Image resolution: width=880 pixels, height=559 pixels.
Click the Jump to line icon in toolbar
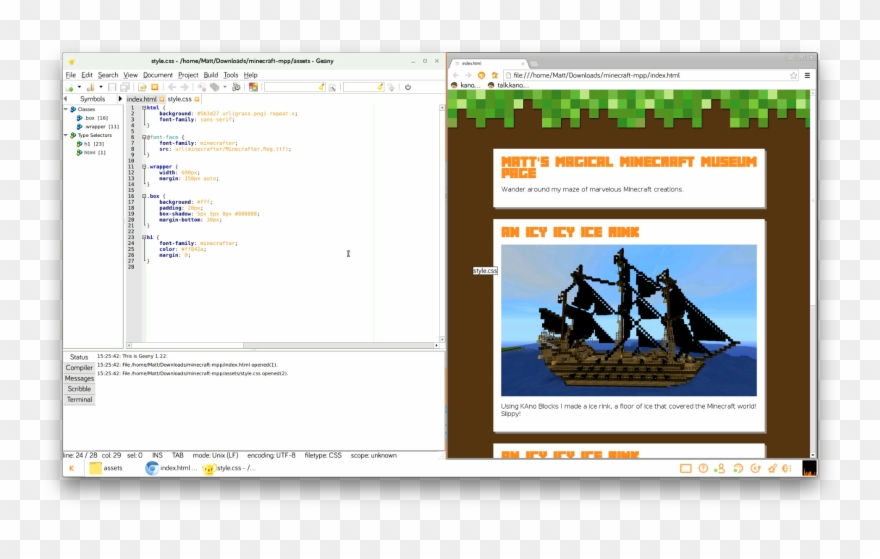coord(391,88)
